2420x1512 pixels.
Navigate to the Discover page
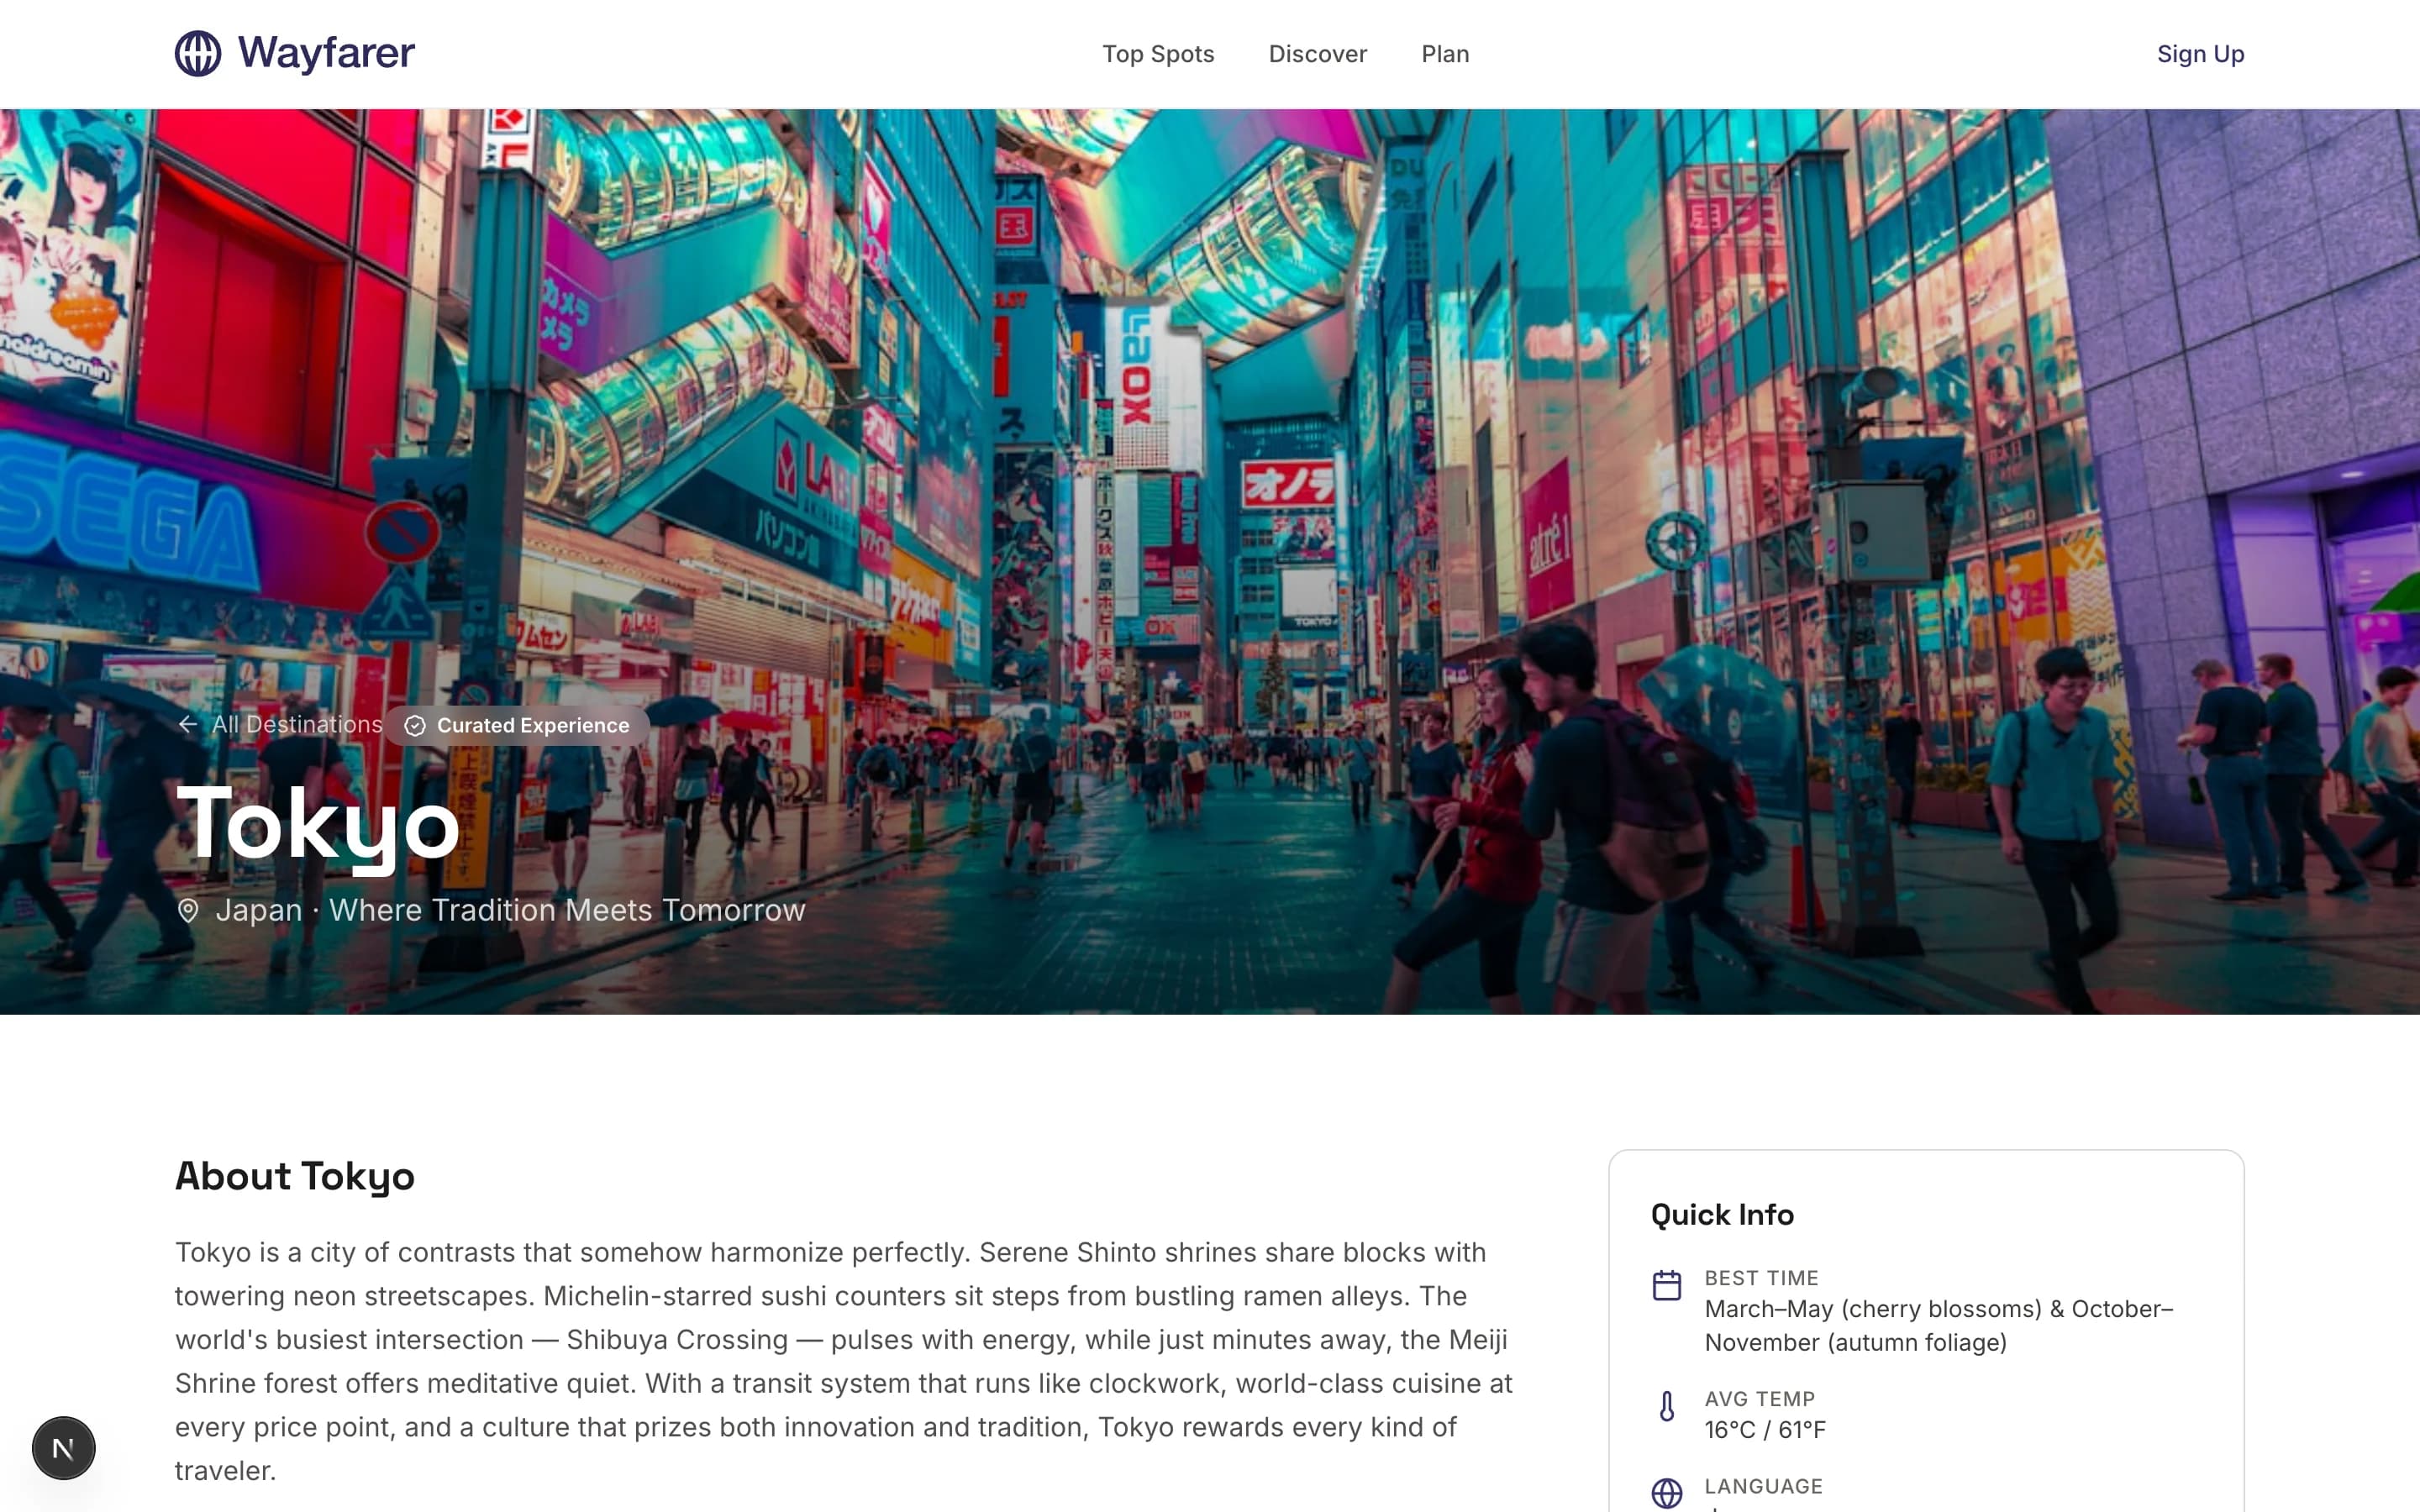(1317, 54)
